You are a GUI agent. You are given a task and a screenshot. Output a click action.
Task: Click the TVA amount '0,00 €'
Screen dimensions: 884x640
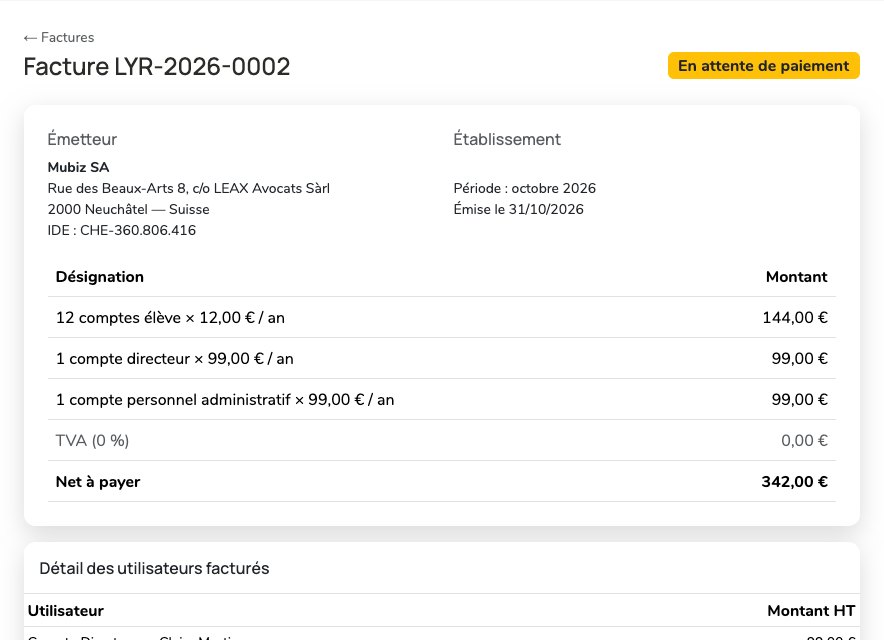tap(804, 440)
